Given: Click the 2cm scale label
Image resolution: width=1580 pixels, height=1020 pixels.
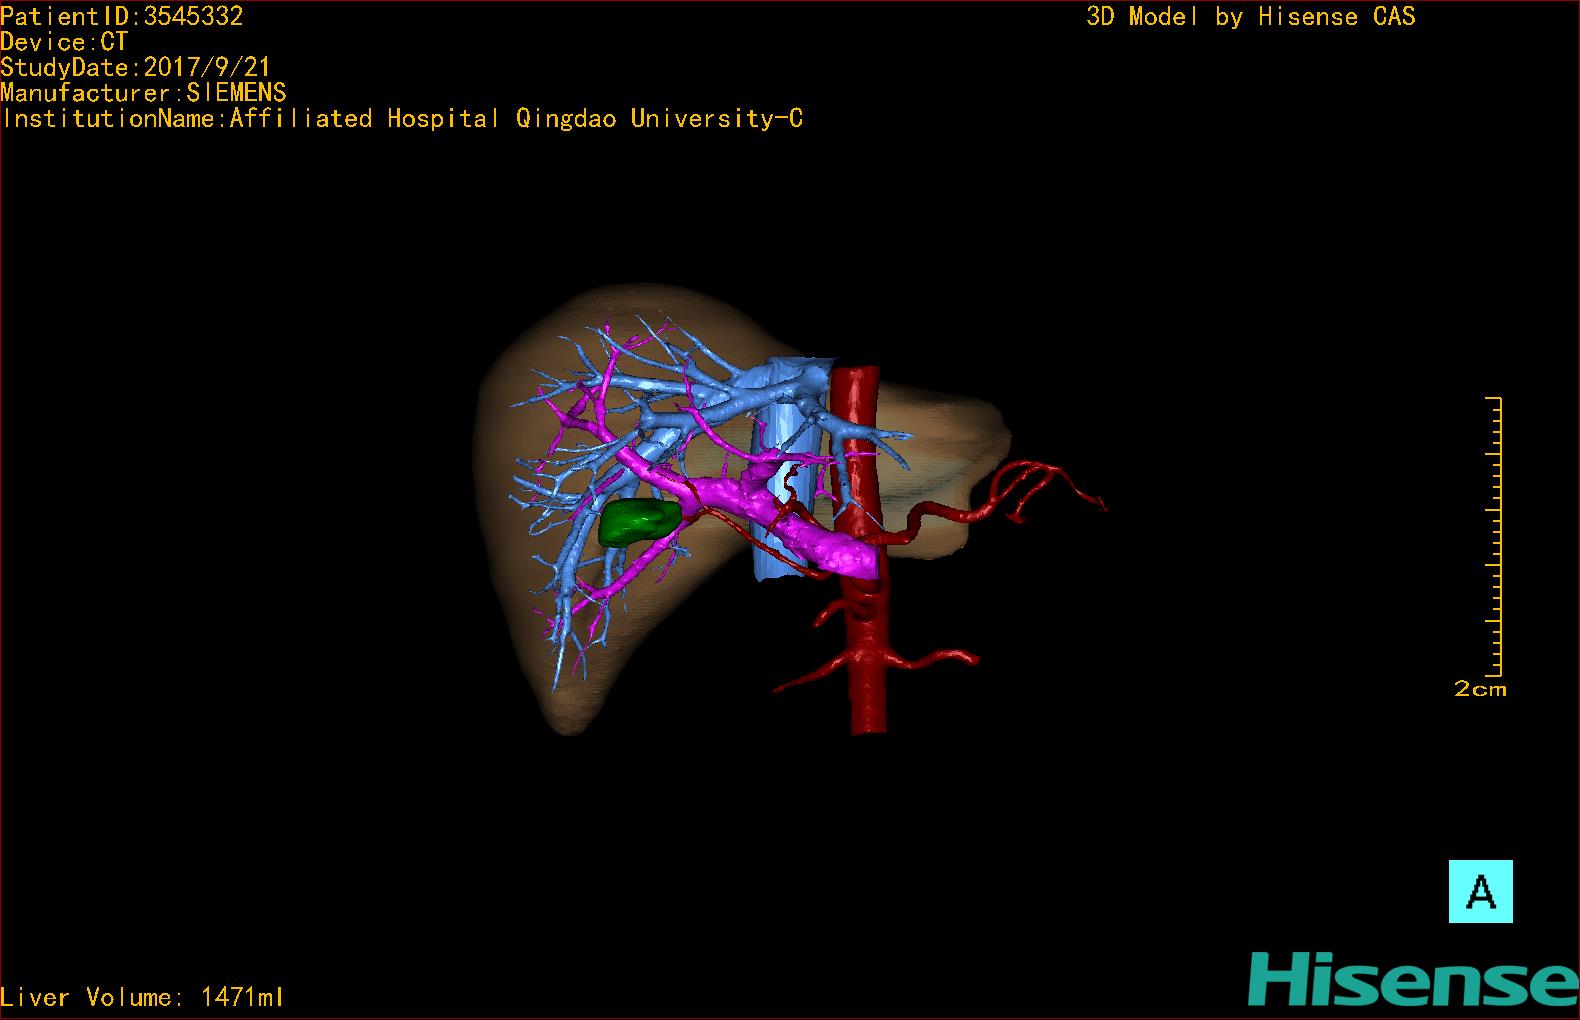Looking at the screenshot, I should (x=1480, y=689).
